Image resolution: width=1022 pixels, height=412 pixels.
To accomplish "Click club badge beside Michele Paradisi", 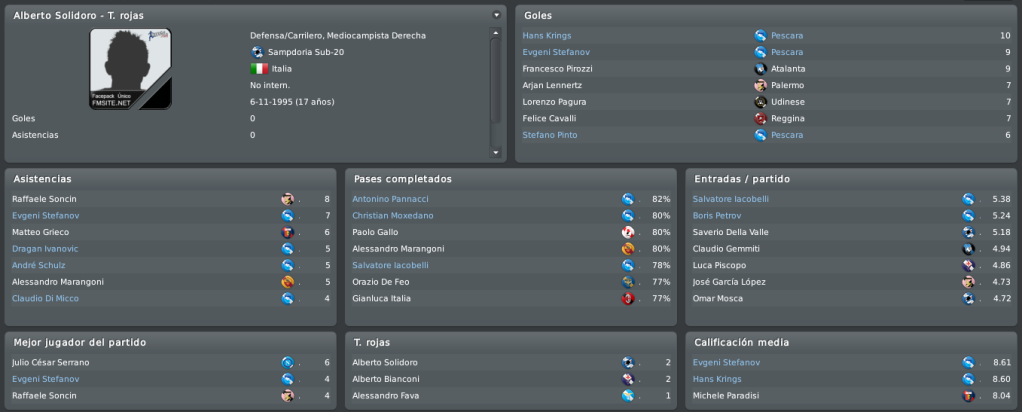I will 969,396.
